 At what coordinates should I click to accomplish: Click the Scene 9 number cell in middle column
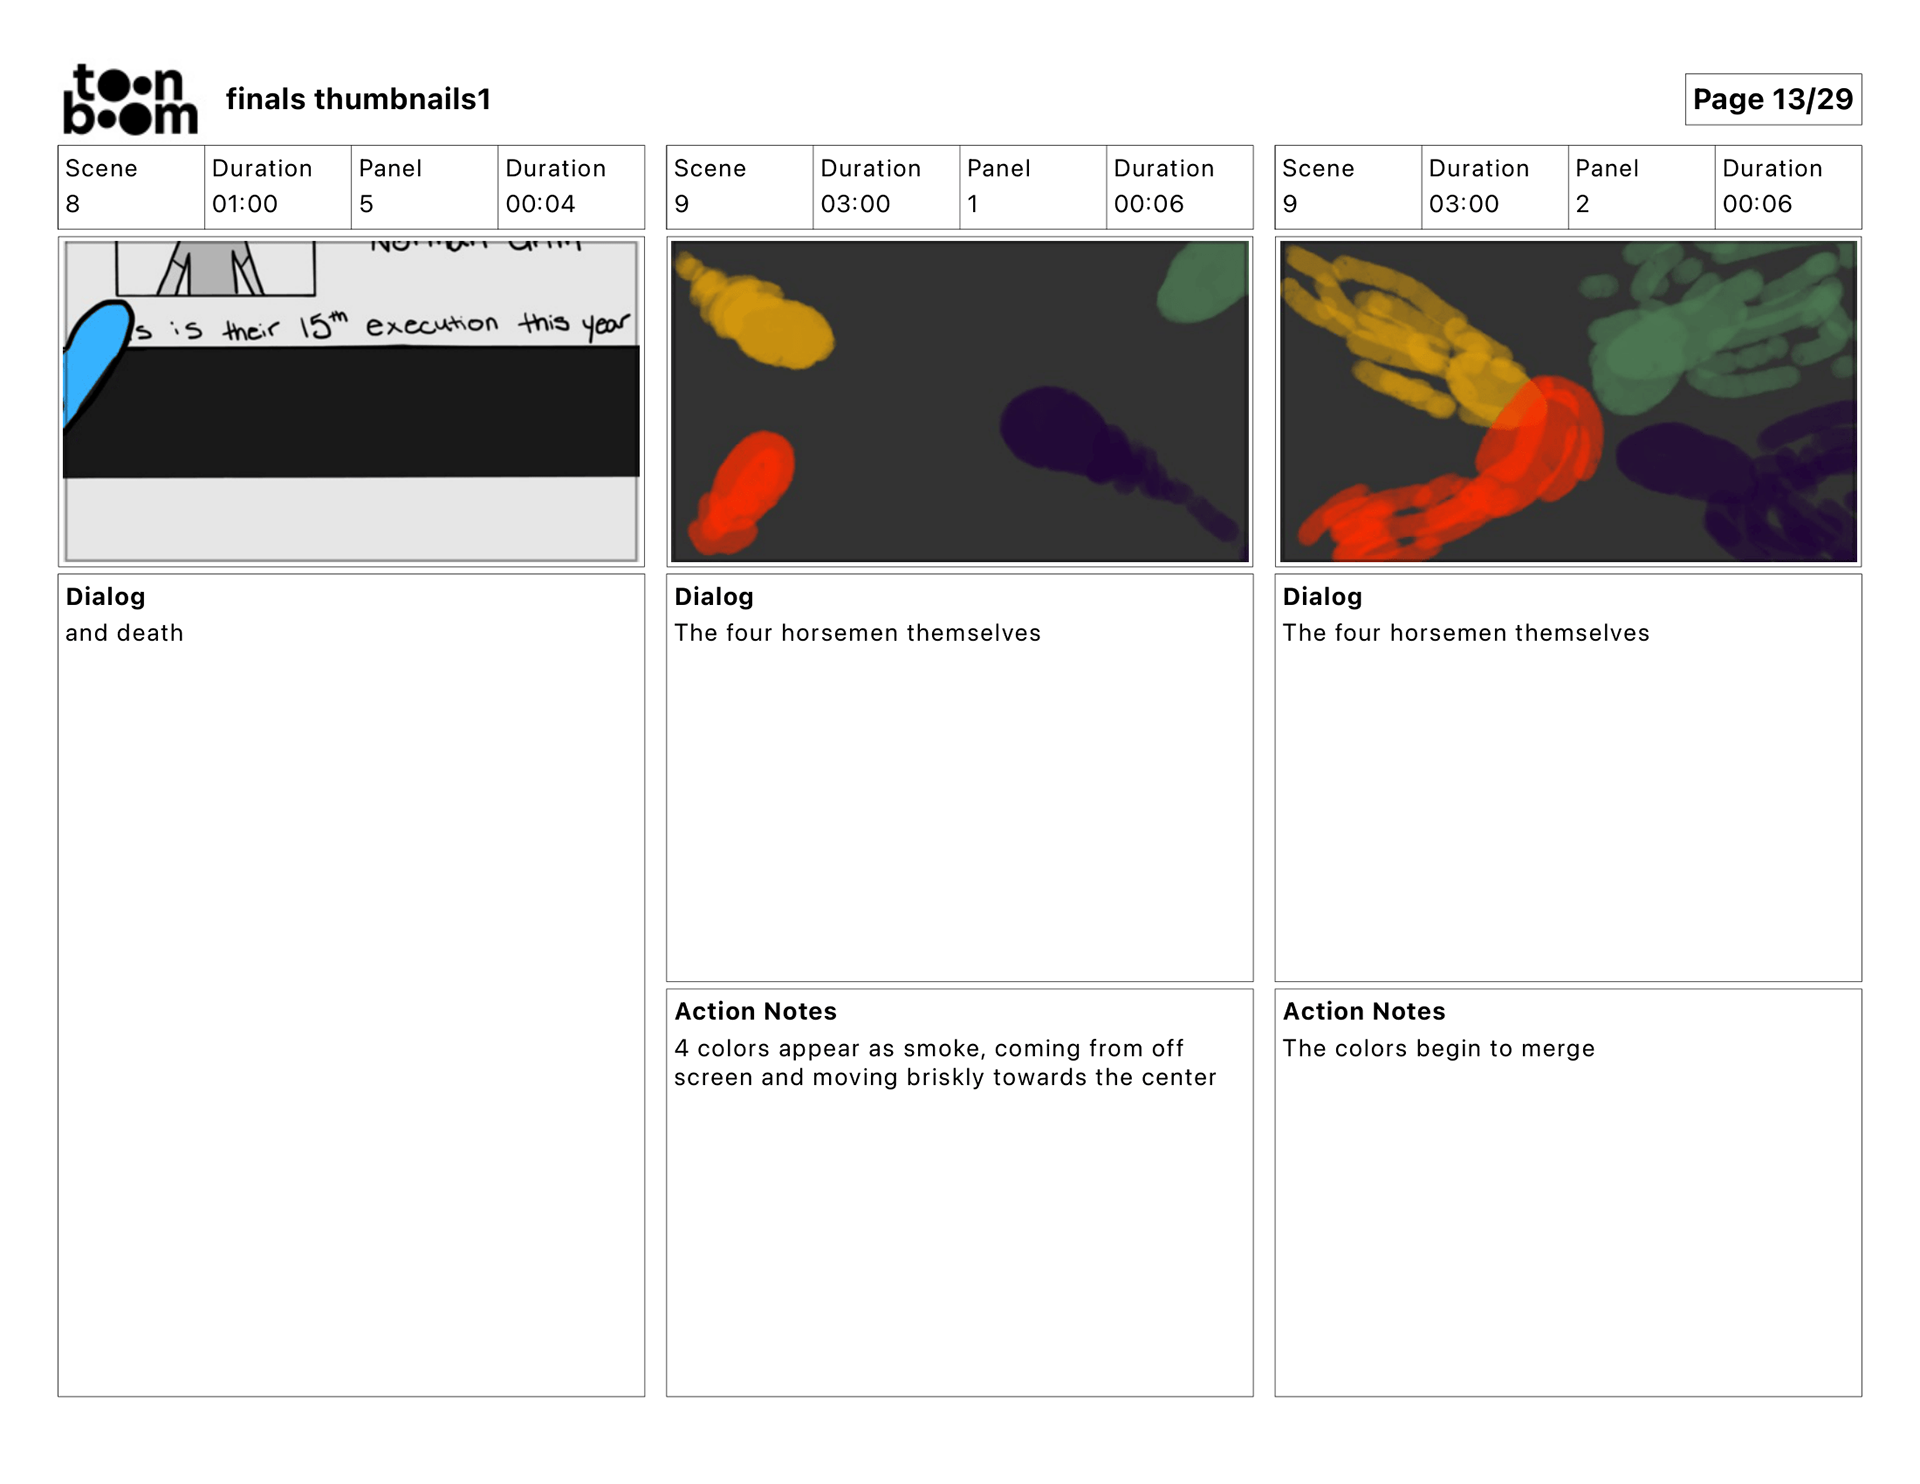(739, 187)
